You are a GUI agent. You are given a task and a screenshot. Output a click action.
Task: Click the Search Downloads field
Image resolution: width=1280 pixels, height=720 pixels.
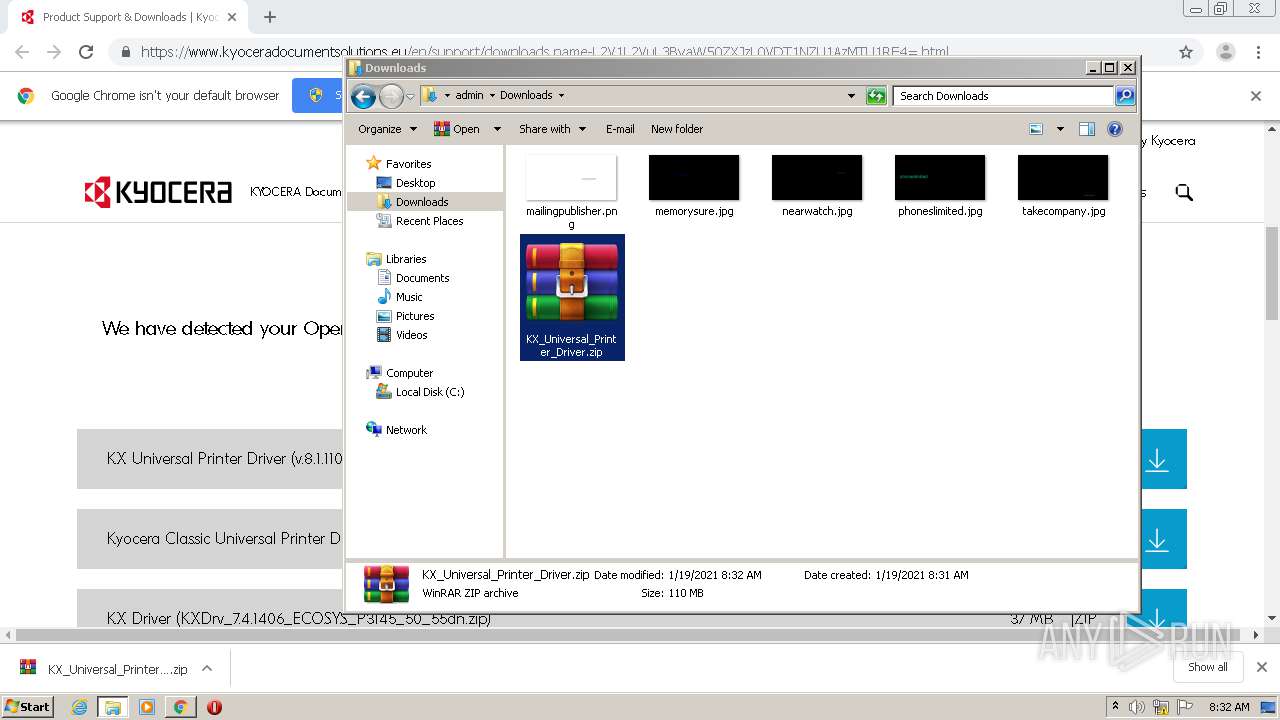(1003, 96)
